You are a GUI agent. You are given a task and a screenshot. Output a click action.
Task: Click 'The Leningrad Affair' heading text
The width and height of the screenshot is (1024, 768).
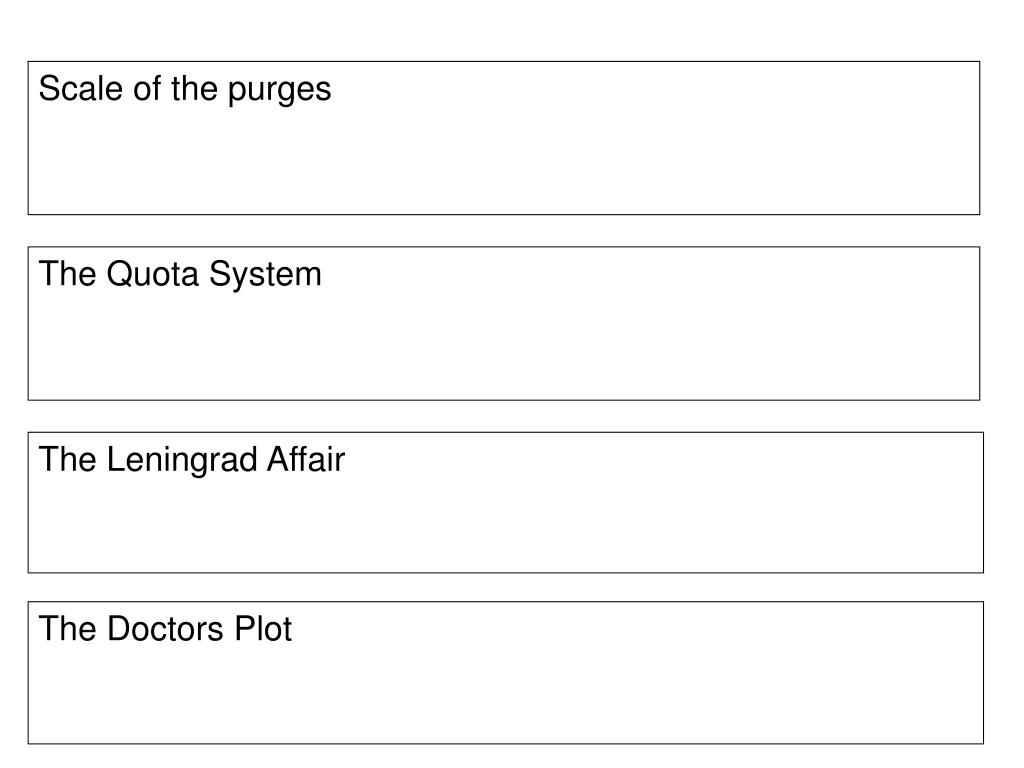tap(191, 460)
